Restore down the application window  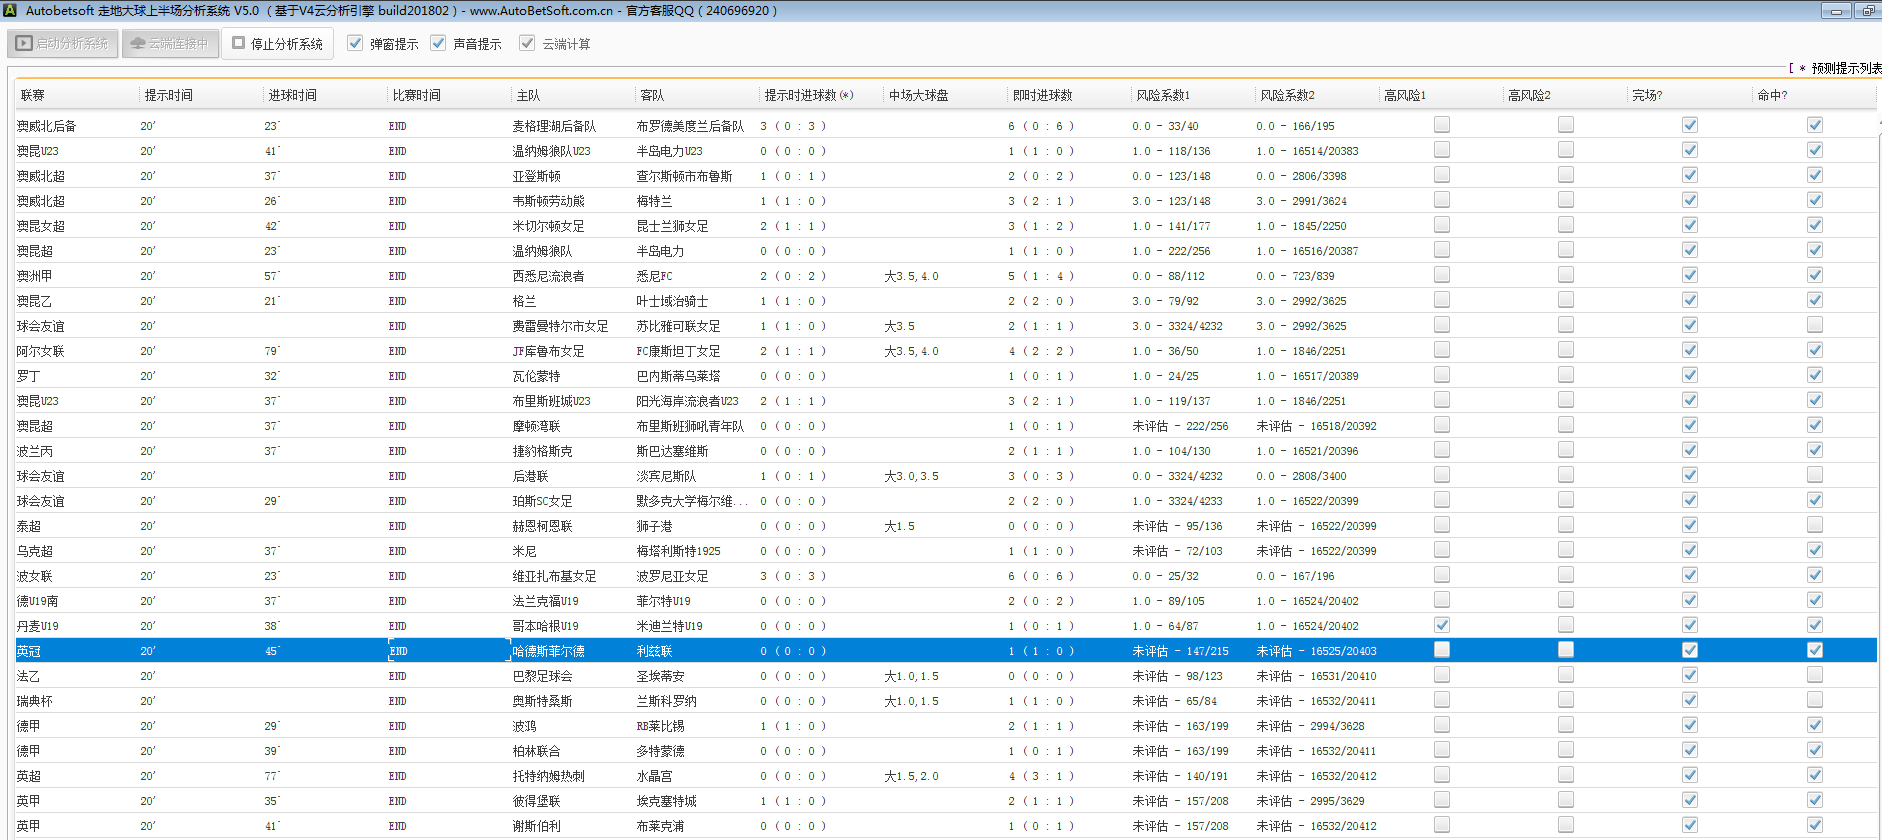[1868, 11]
